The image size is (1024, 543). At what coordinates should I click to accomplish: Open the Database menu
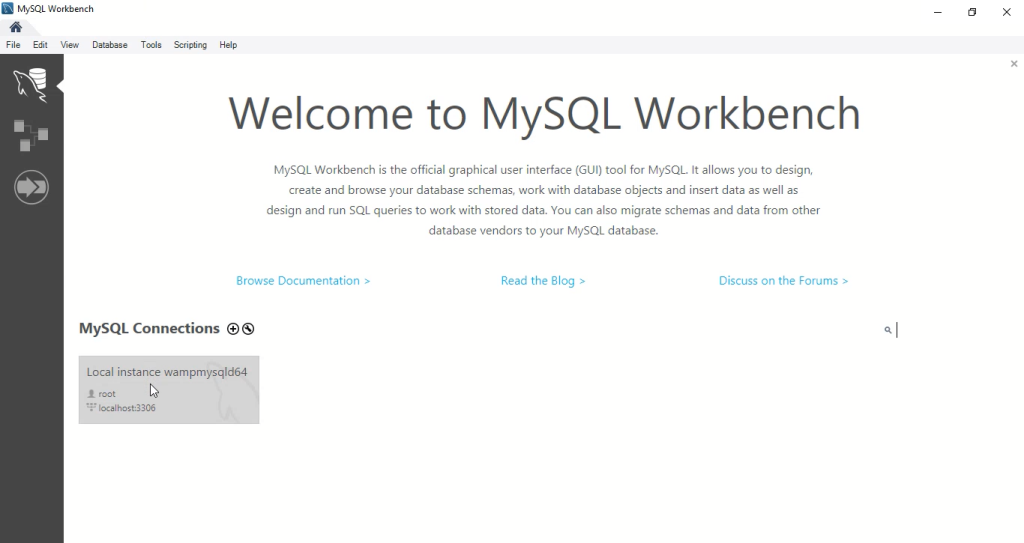point(110,45)
